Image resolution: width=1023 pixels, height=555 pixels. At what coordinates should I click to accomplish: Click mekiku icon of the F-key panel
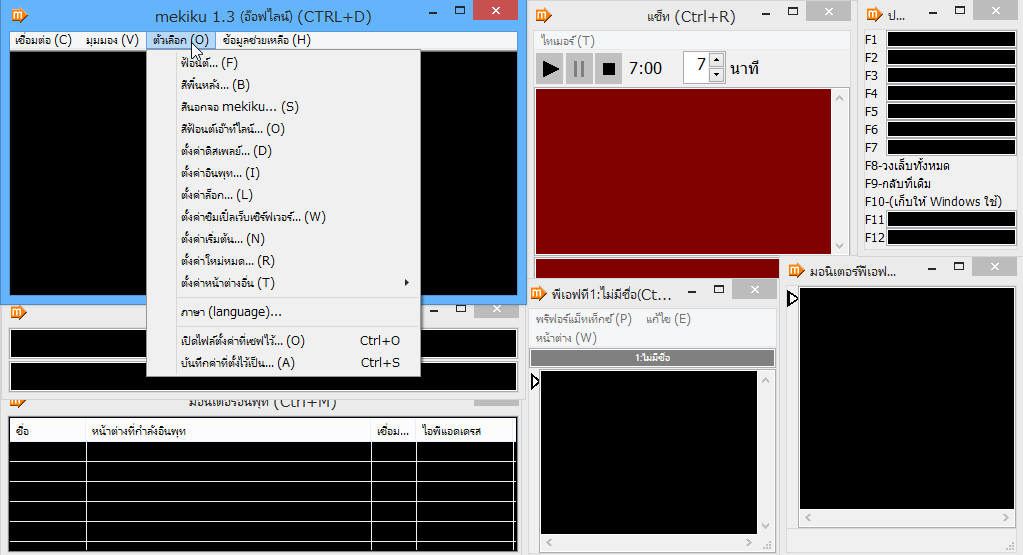(873, 15)
